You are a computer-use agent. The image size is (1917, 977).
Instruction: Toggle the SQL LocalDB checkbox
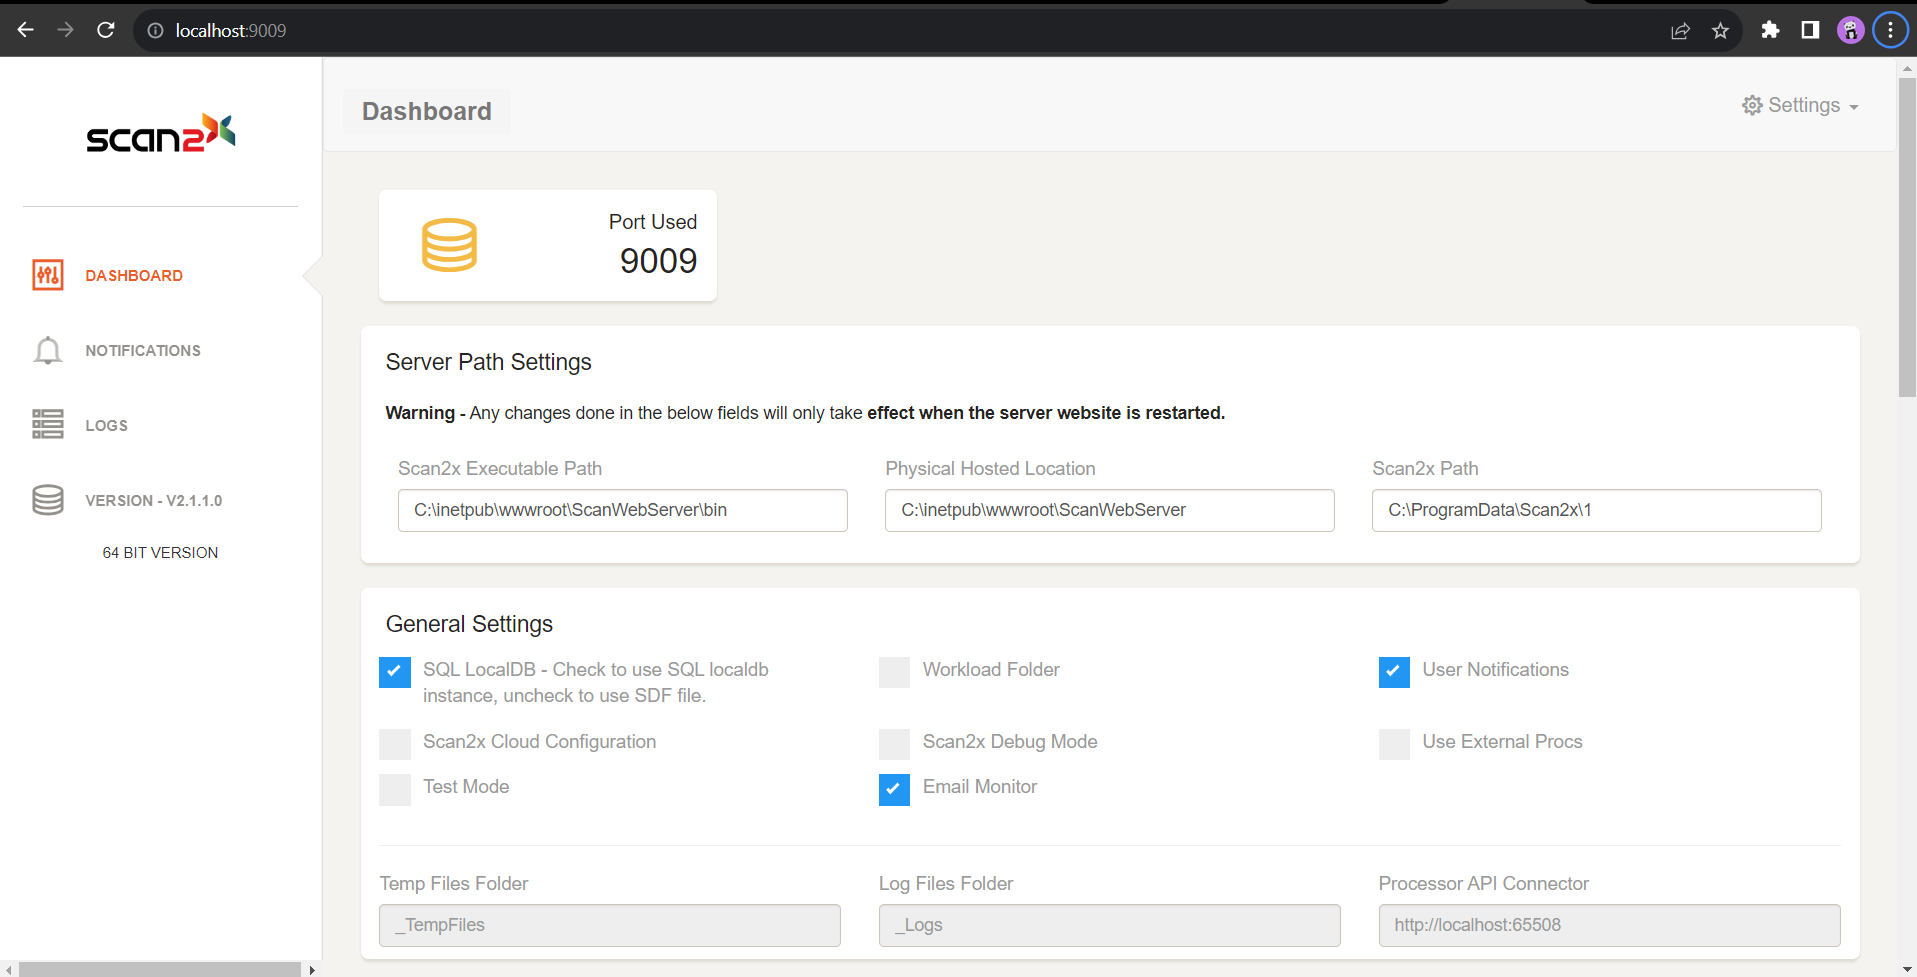coord(395,672)
